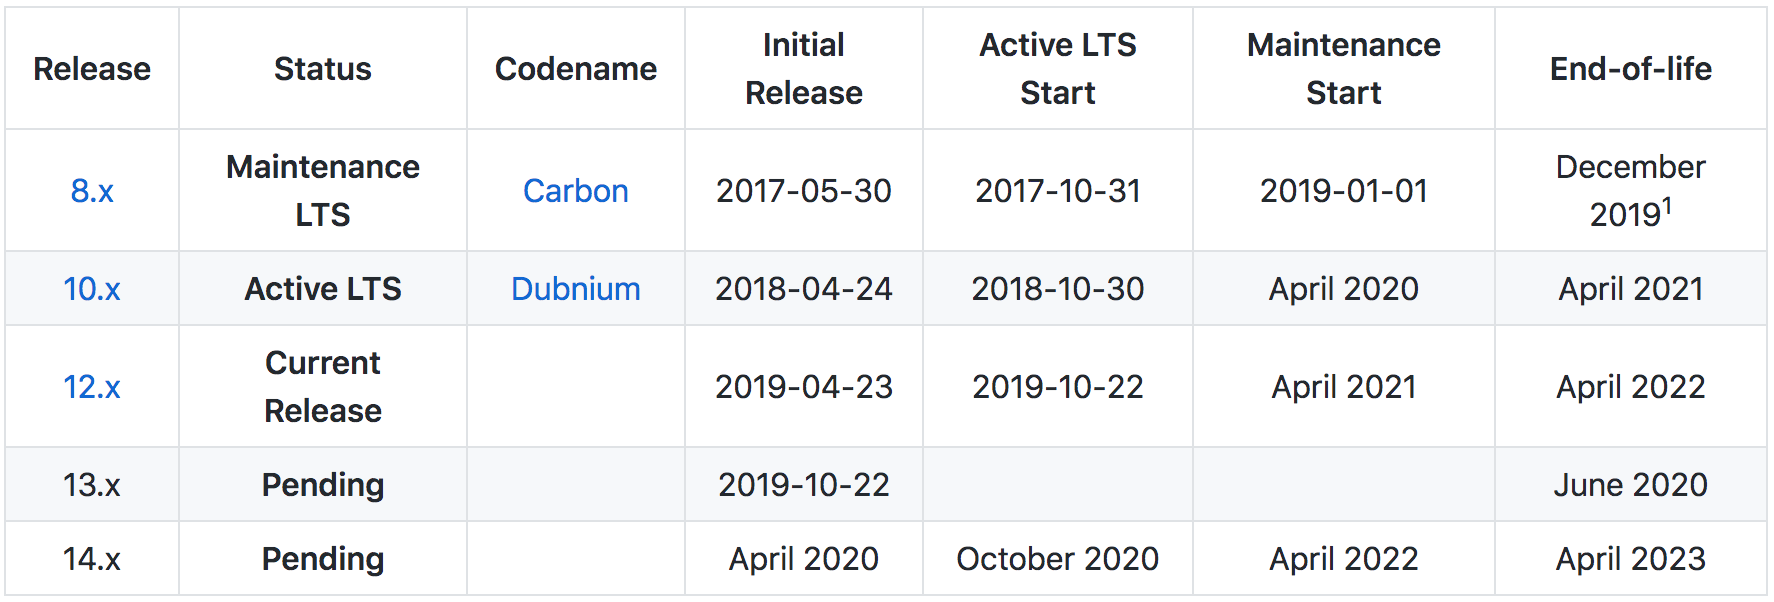Select the Active LTS Start header

pyautogui.click(x=1058, y=69)
